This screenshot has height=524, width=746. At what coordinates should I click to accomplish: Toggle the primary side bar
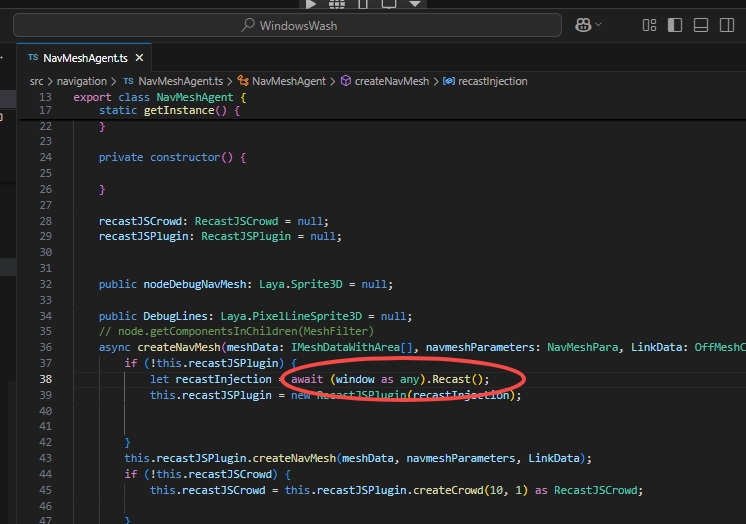pos(675,25)
